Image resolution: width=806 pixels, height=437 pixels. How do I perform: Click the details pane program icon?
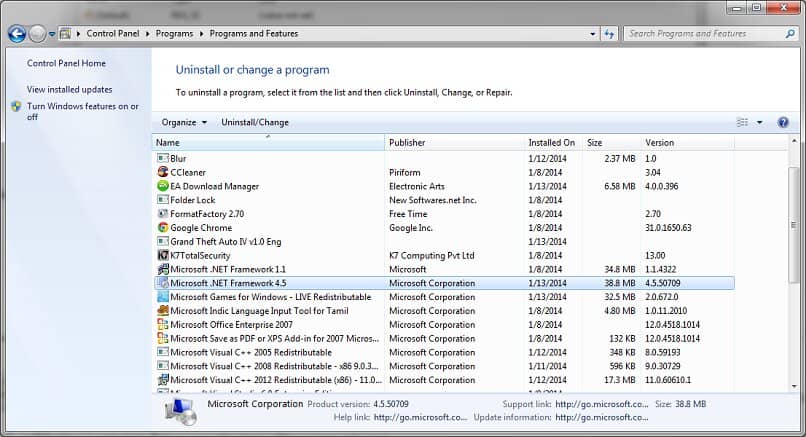tap(180, 412)
